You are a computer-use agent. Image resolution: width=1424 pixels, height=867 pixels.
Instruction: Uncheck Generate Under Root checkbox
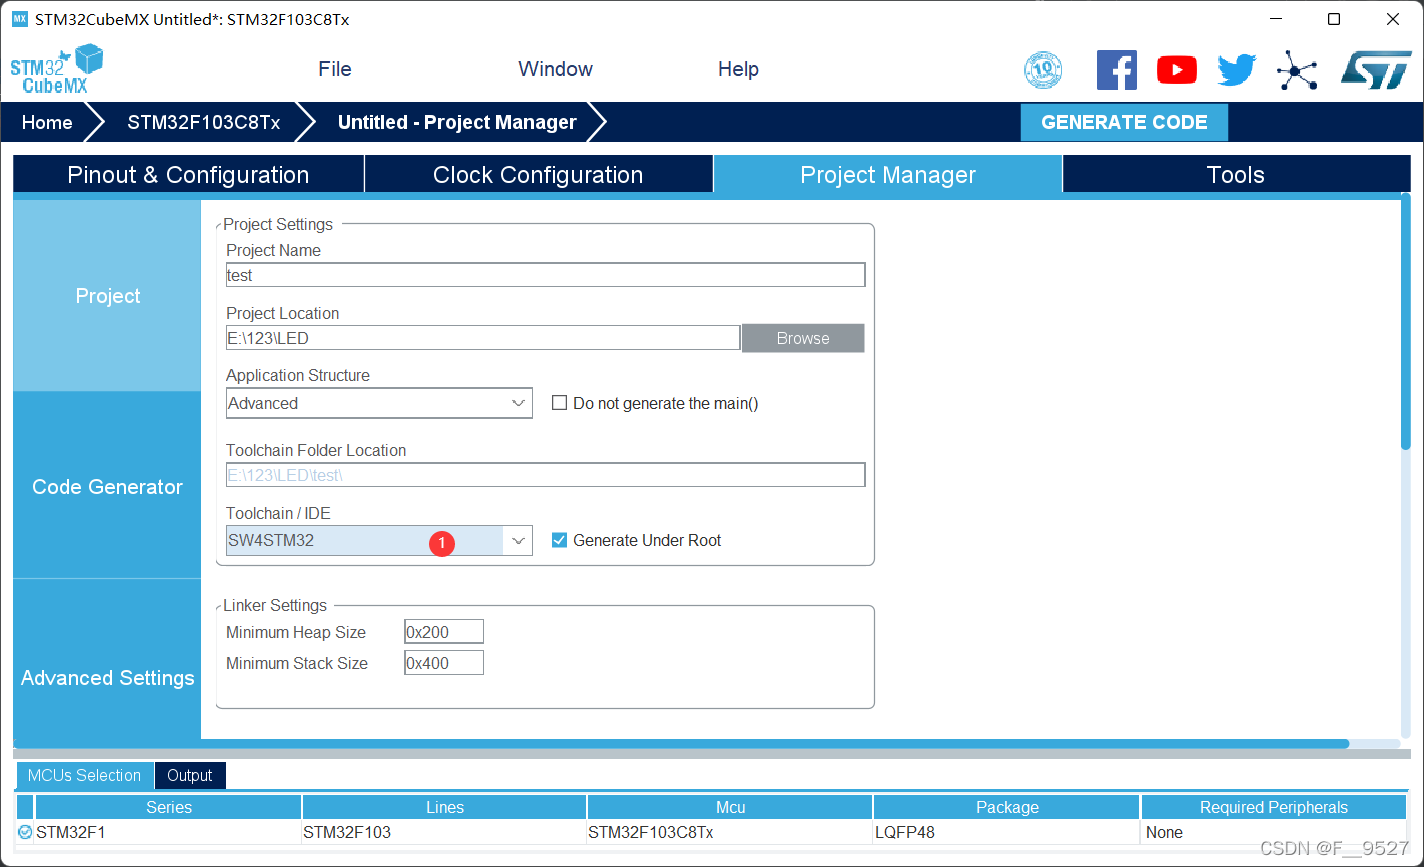click(x=560, y=540)
